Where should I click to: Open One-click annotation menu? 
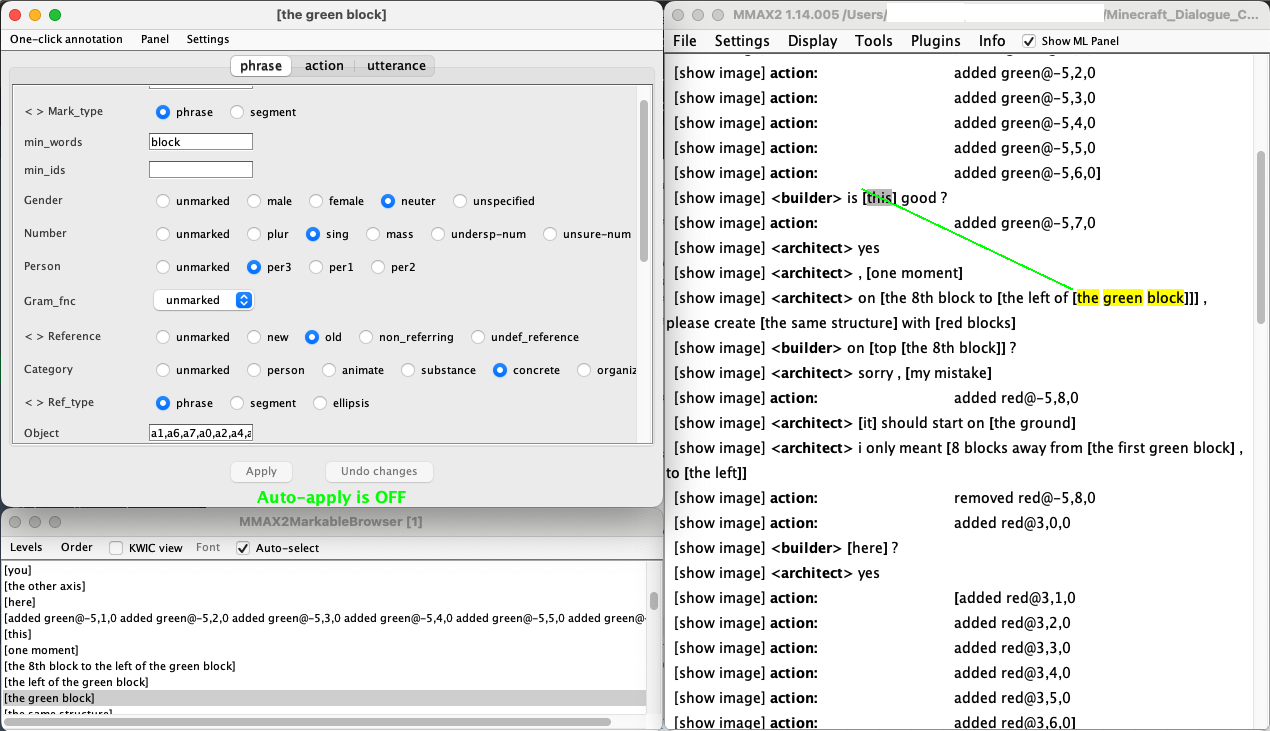[x=66, y=39]
